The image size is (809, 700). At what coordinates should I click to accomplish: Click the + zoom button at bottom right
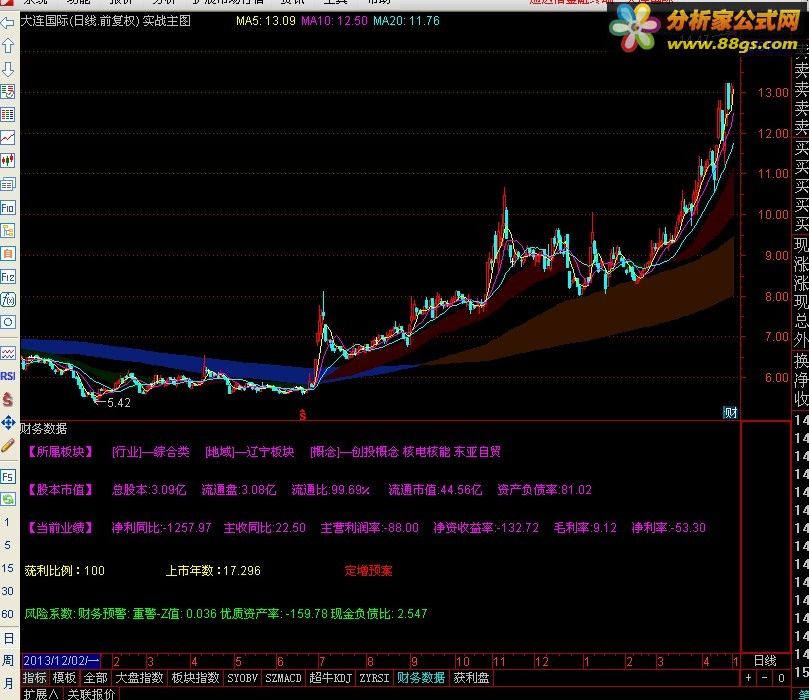(748, 677)
